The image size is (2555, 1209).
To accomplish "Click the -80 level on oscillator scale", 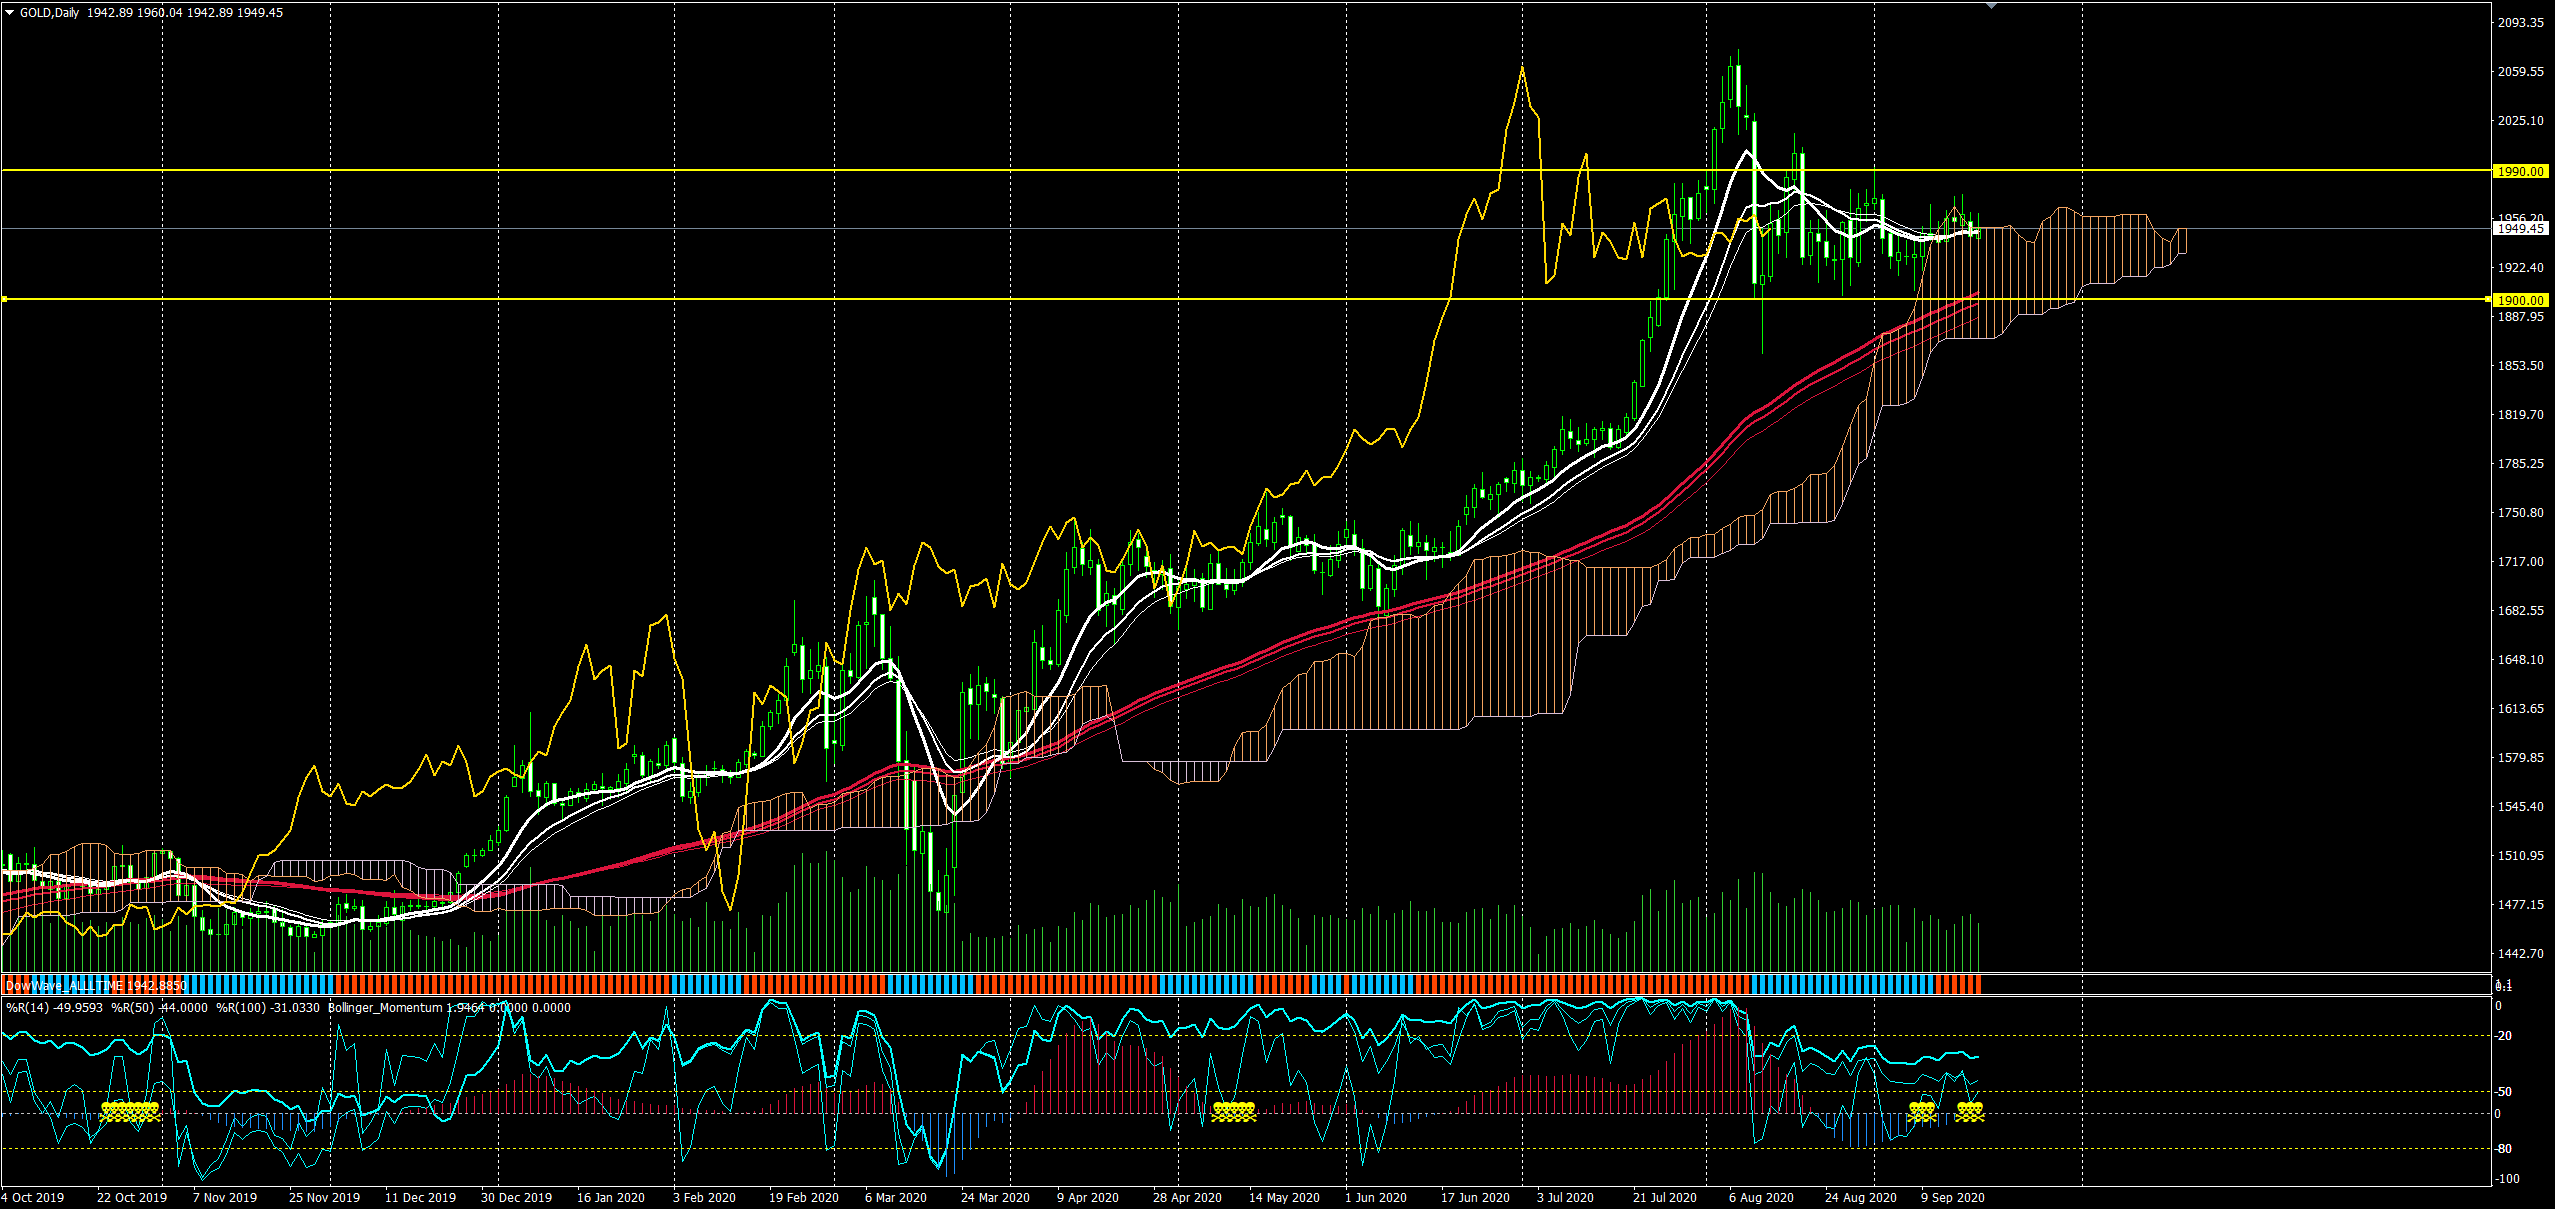I will tap(2504, 1149).
